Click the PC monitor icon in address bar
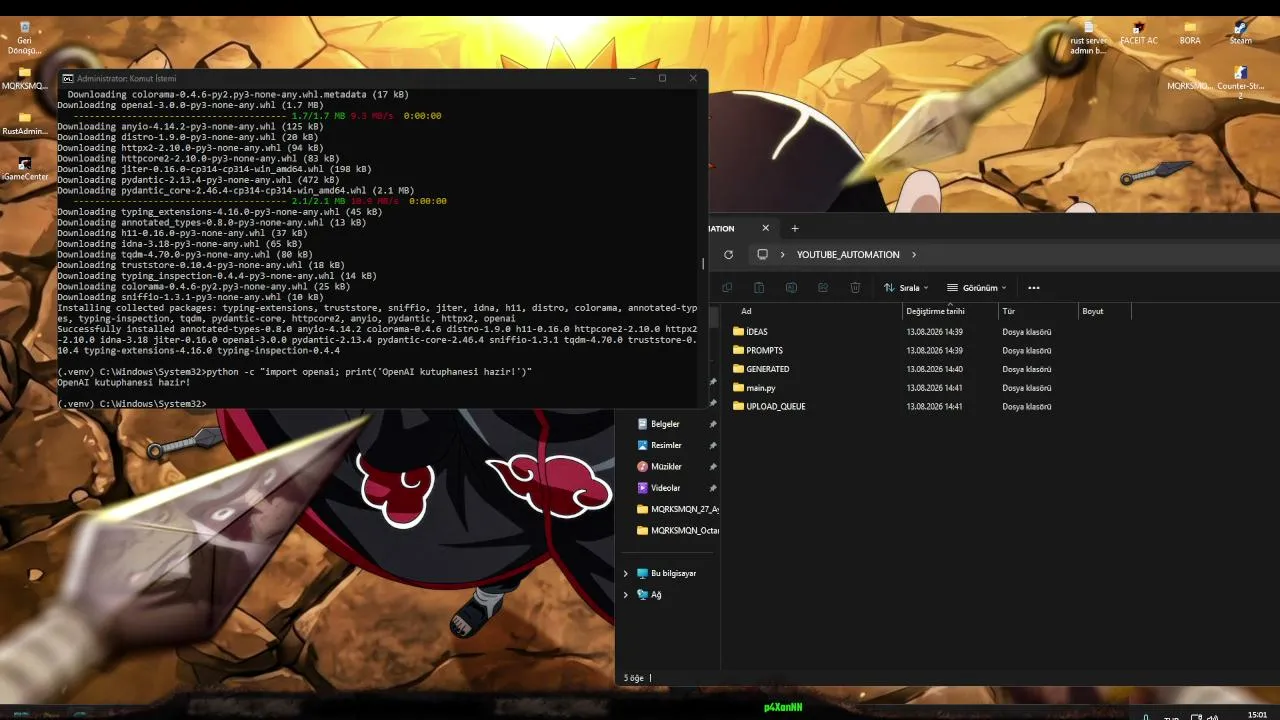 coord(762,255)
